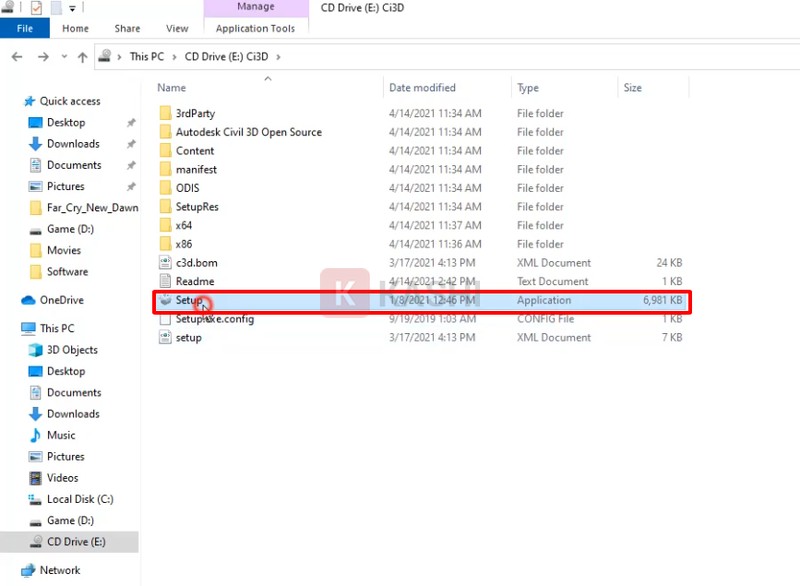Click the Back navigation arrow
The width and height of the screenshot is (800, 586).
pos(16,57)
